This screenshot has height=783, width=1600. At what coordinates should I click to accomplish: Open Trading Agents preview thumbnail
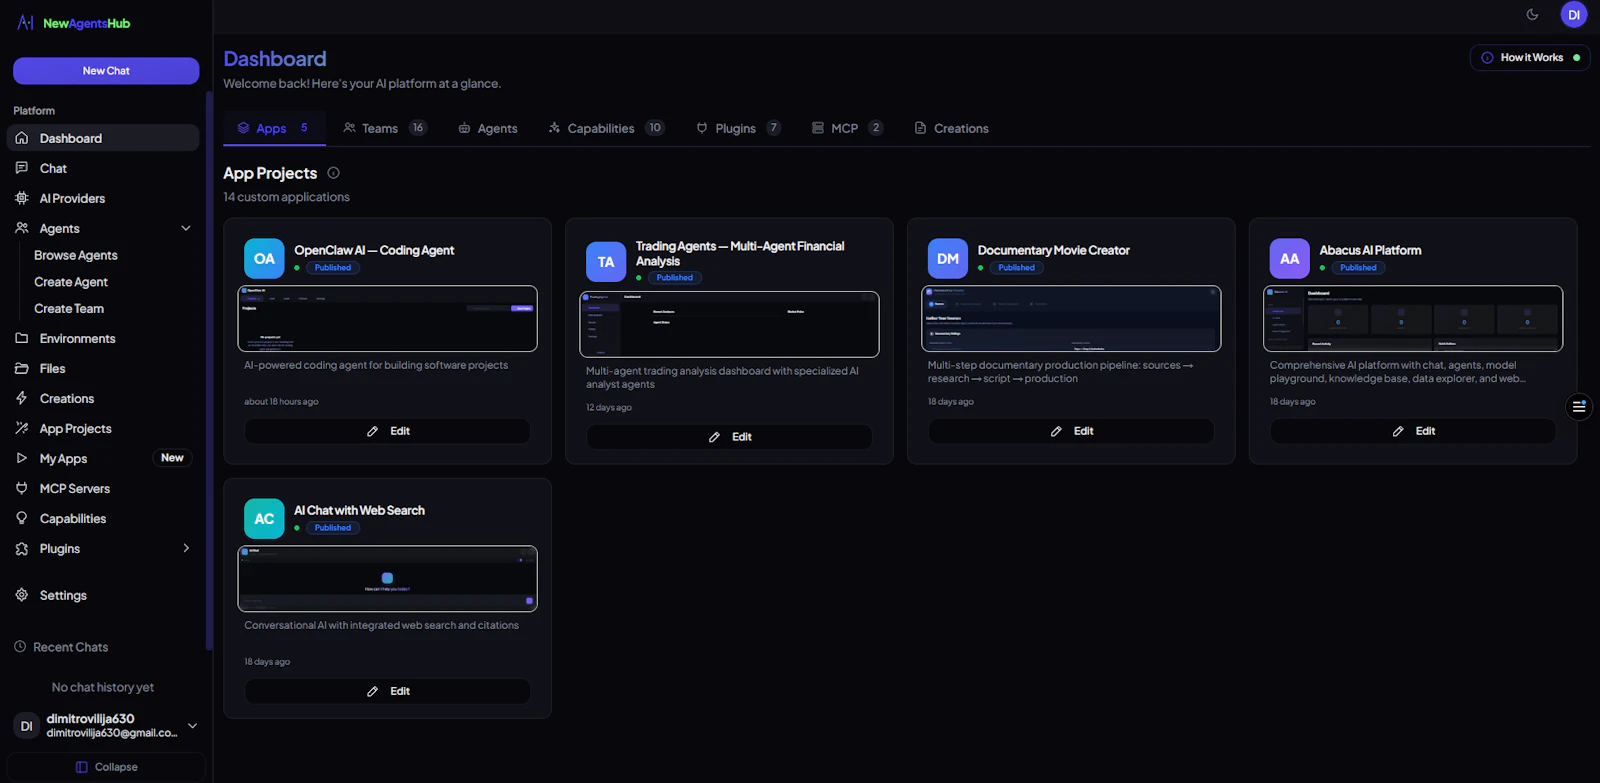coord(729,324)
